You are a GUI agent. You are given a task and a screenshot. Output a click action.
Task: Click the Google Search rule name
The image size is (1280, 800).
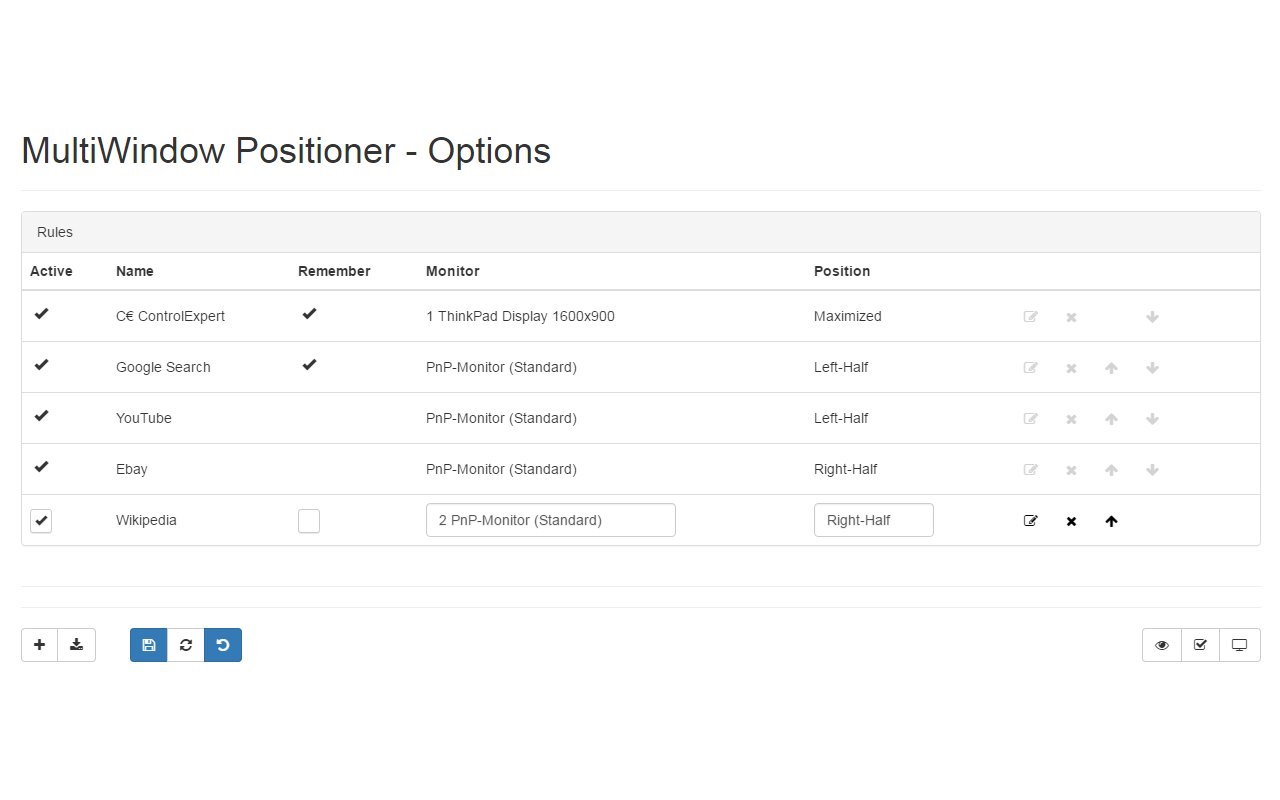163,367
